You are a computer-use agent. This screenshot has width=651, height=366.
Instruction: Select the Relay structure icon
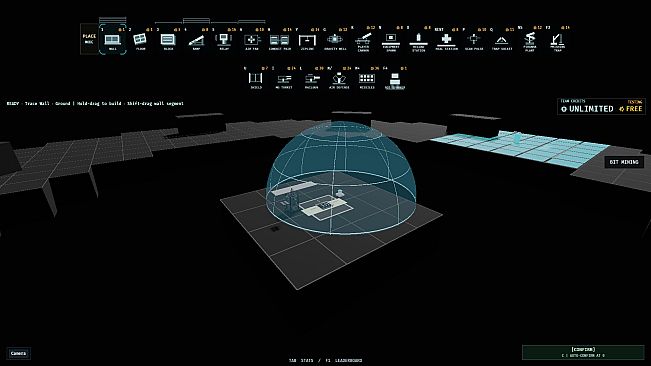(224, 41)
